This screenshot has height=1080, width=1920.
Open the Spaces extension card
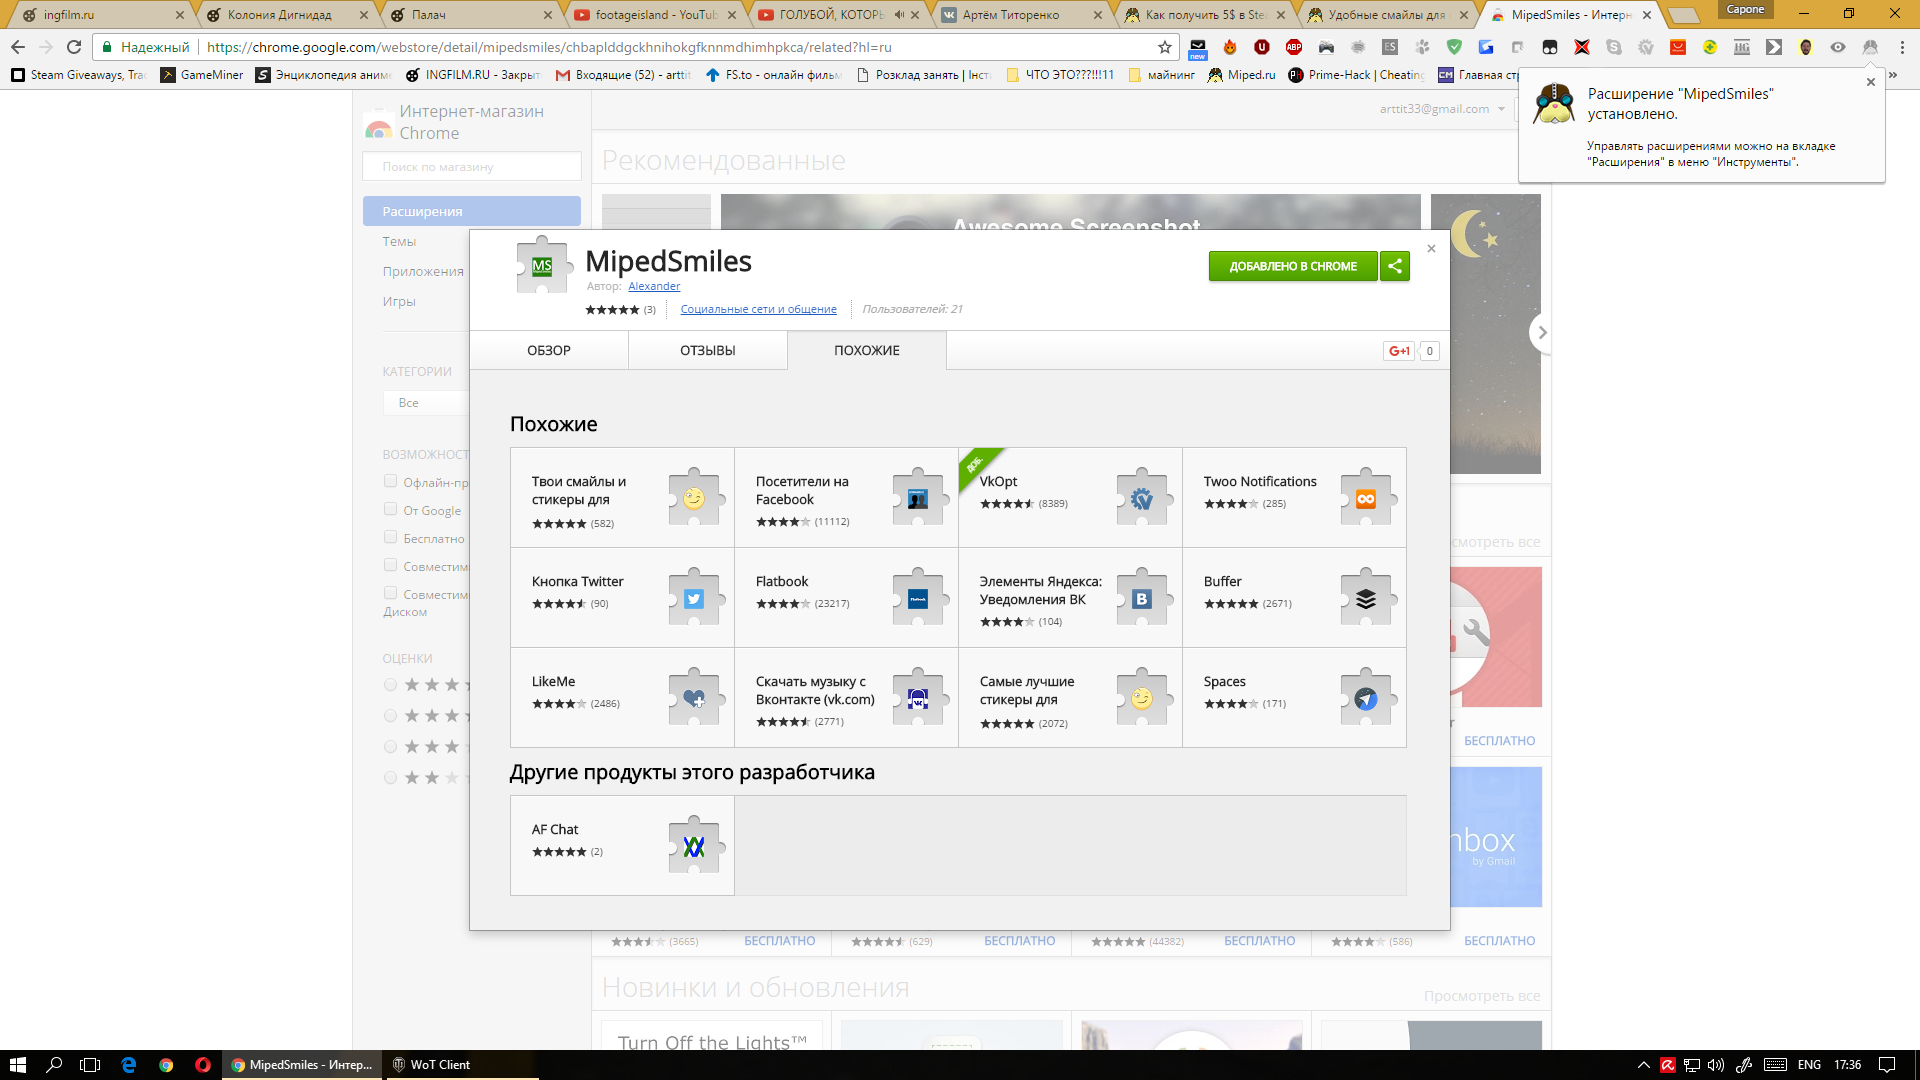tap(1294, 697)
